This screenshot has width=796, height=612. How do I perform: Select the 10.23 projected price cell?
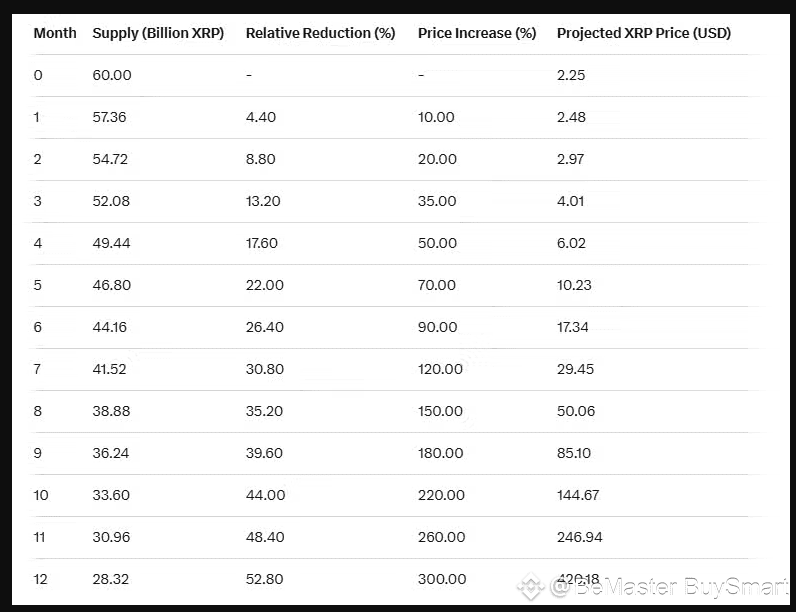pos(574,285)
